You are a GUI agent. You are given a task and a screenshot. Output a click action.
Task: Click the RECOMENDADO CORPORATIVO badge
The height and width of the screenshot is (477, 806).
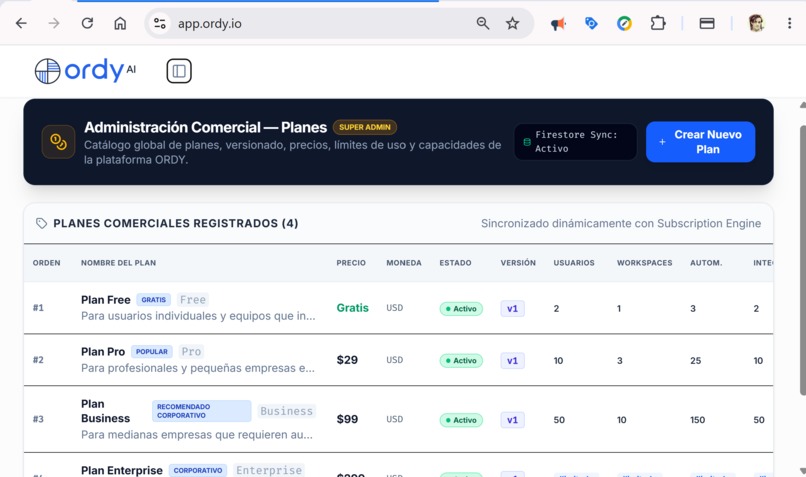pos(202,411)
